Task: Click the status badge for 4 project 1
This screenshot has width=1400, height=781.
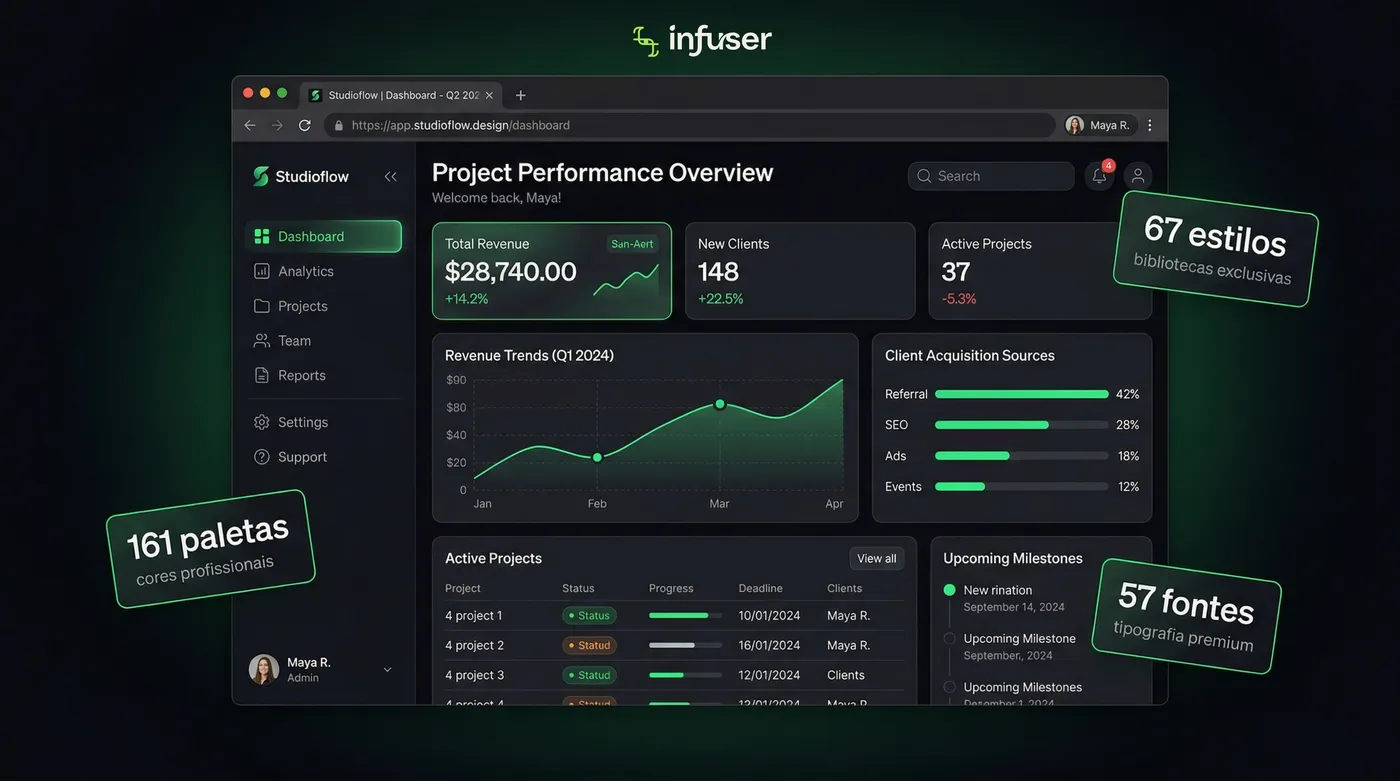Action: (x=589, y=616)
